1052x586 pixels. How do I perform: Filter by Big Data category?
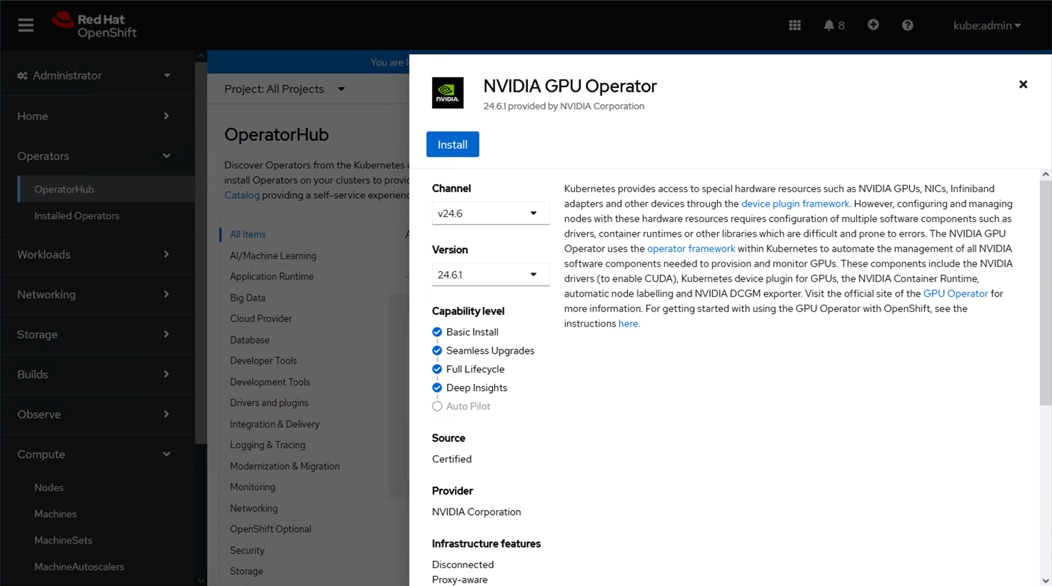tap(248, 298)
